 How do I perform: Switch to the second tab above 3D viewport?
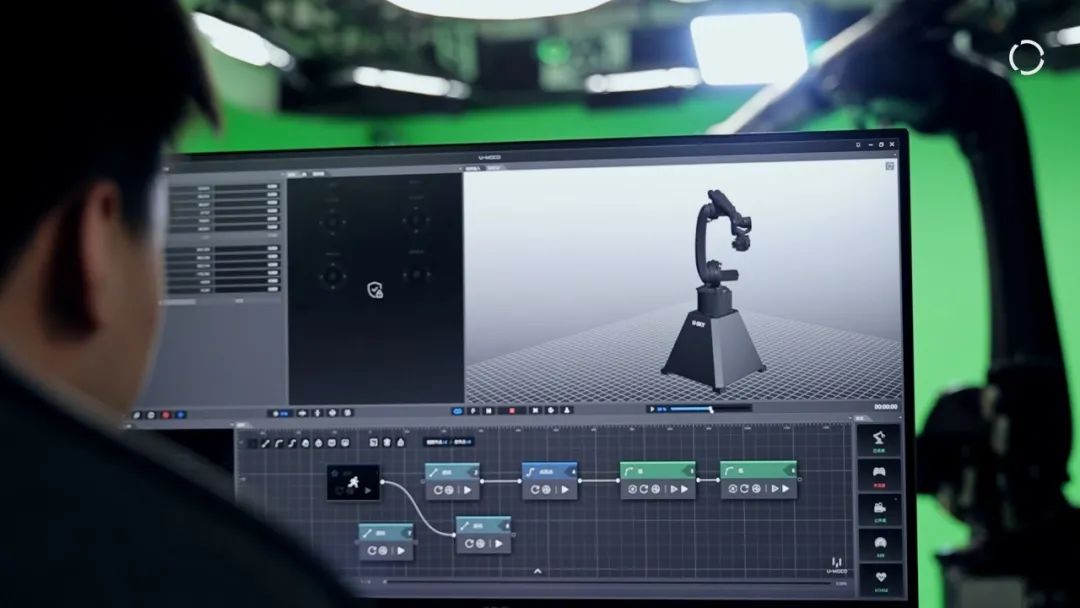coord(495,168)
